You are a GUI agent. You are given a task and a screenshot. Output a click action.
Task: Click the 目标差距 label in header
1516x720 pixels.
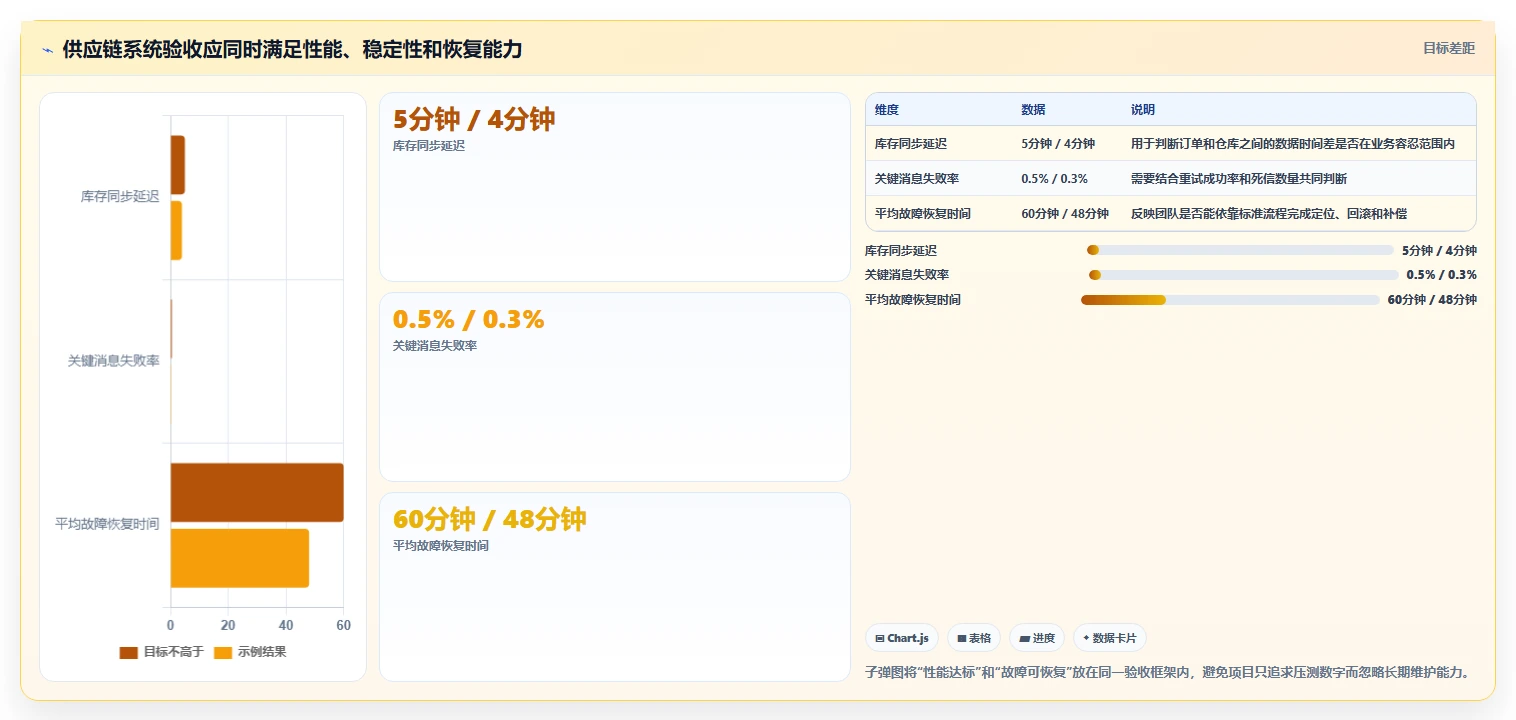[1449, 48]
